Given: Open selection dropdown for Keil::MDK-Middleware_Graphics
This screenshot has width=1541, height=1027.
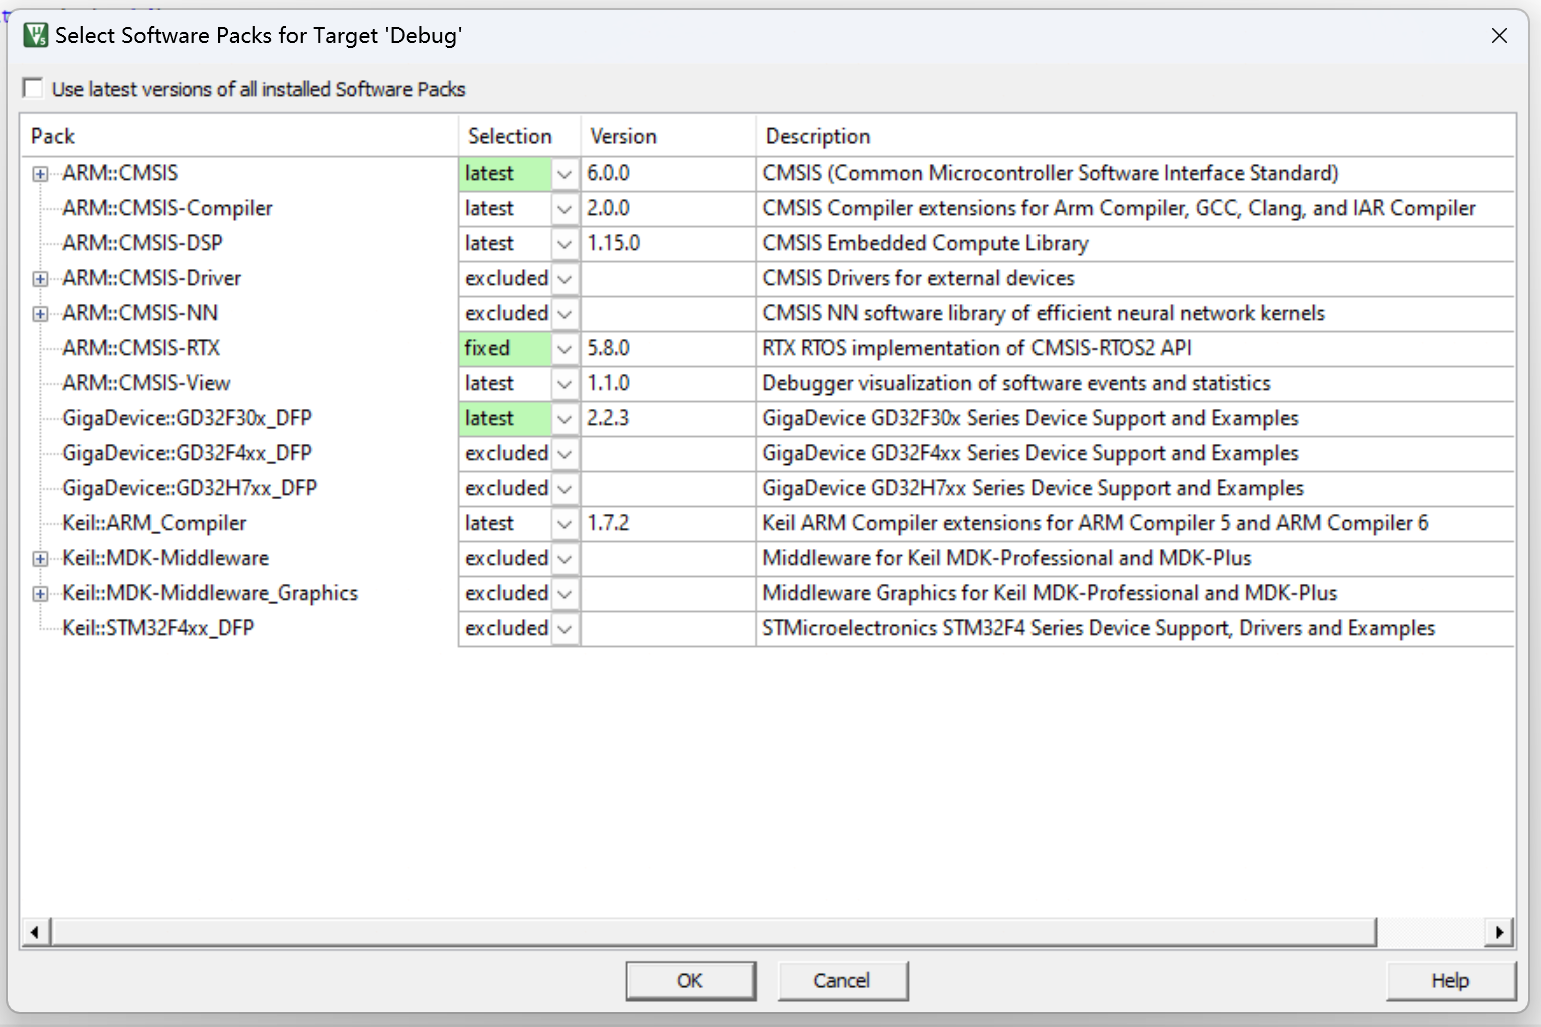Looking at the screenshot, I should click(565, 594).
